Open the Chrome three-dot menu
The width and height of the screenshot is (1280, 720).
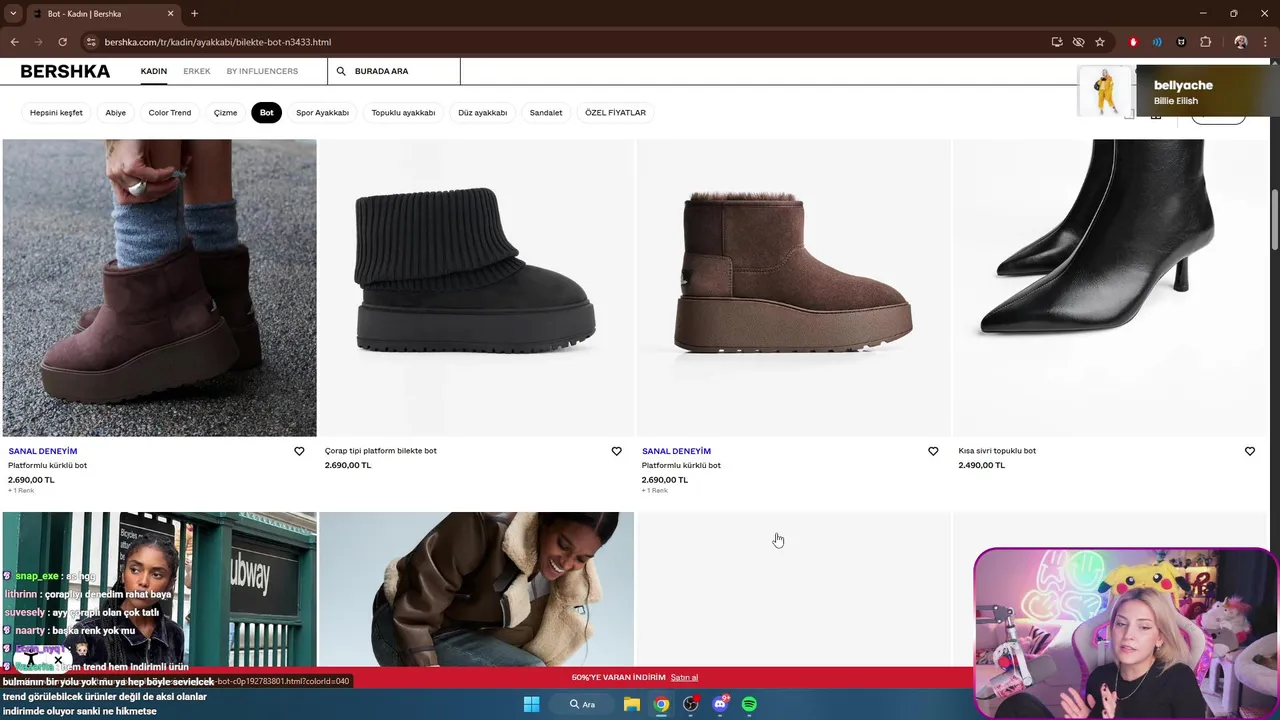coord(1266,42)
